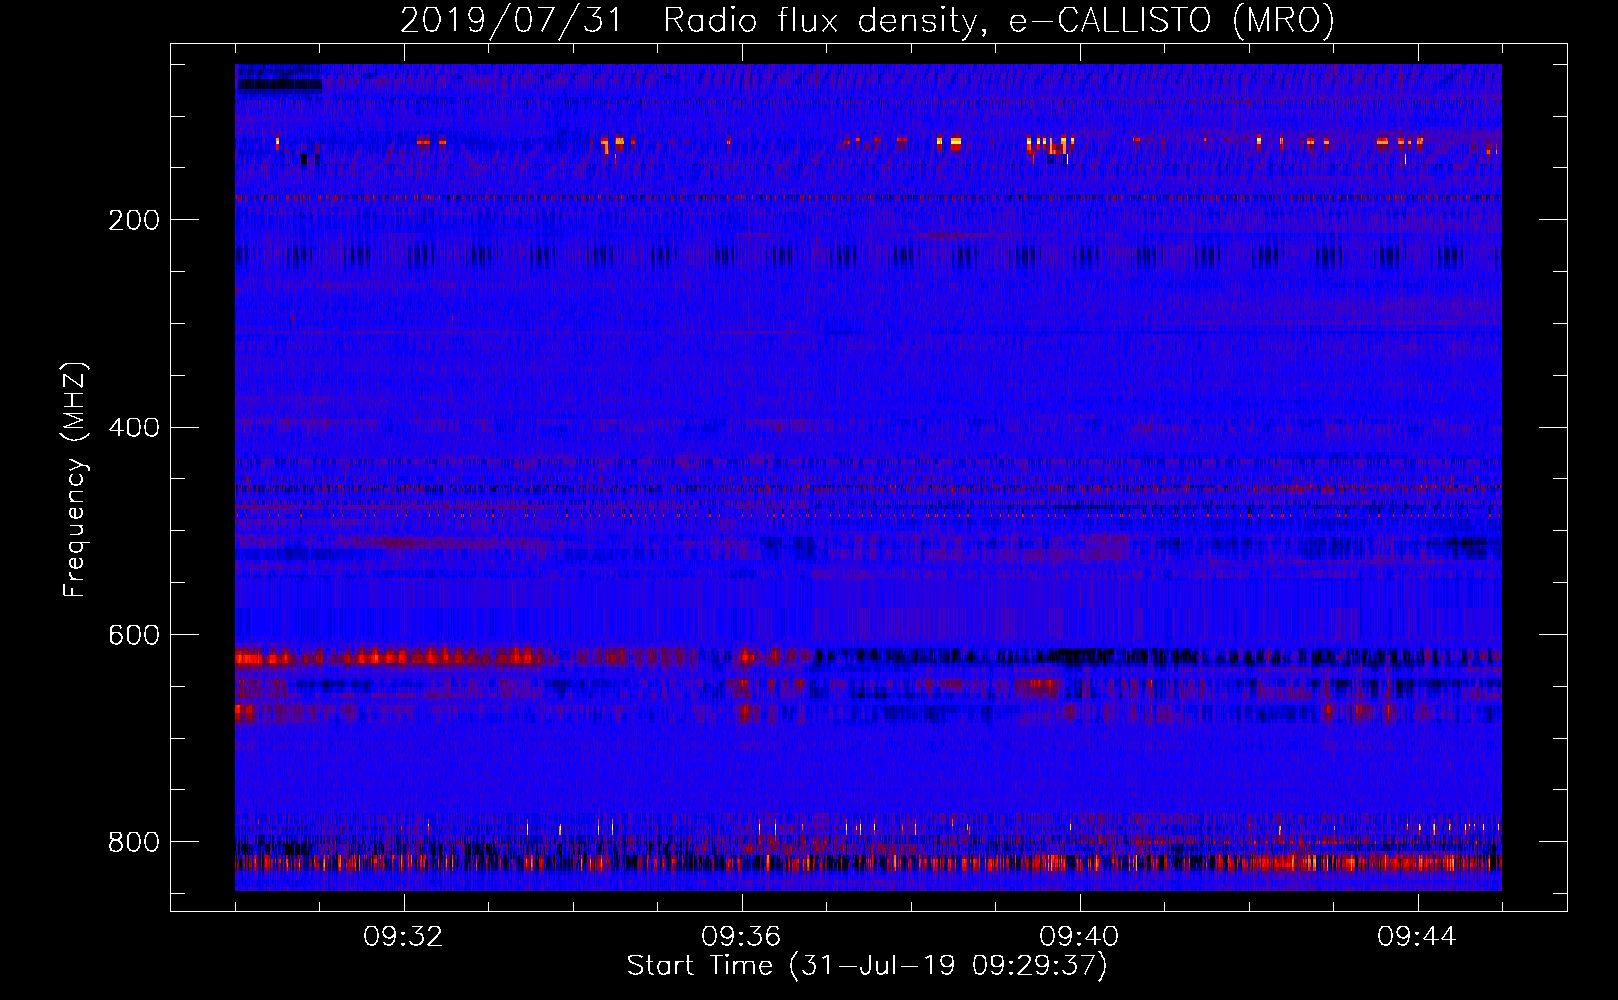Click the 800 frequency tick label
Screen dimensions: 1618x1000
tap(134, 842)
